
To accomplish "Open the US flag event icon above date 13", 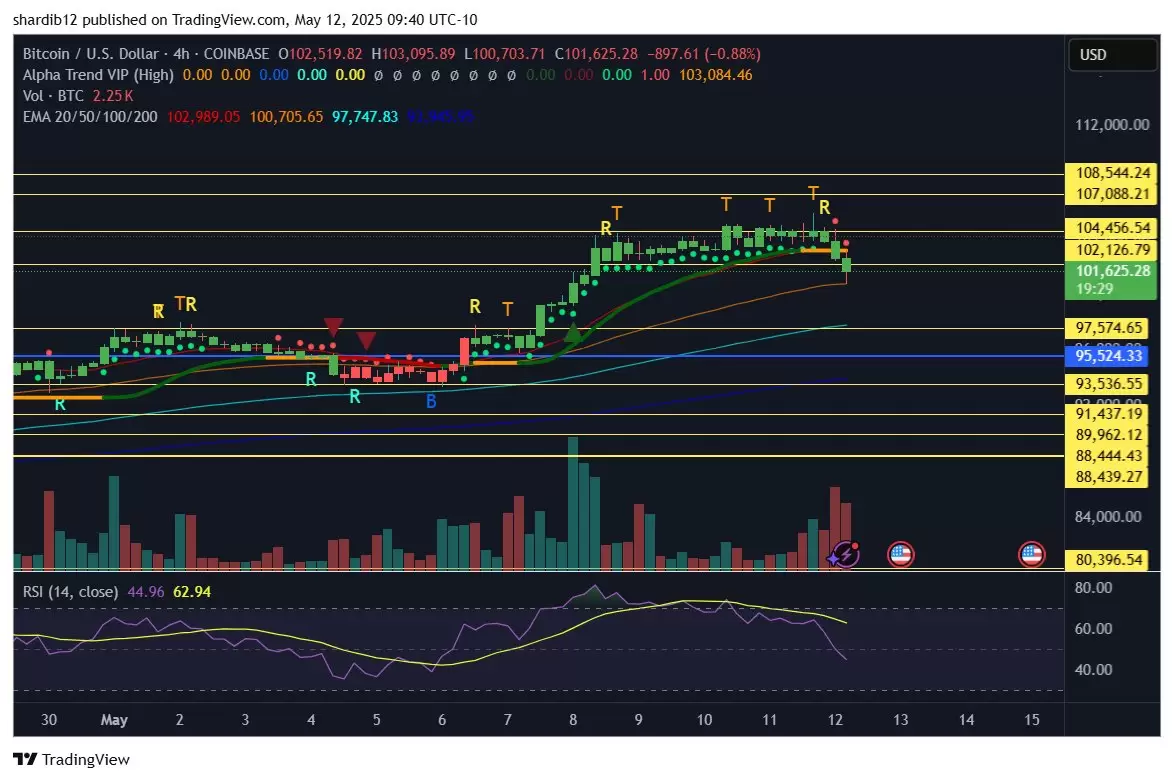I will (900, 555).
